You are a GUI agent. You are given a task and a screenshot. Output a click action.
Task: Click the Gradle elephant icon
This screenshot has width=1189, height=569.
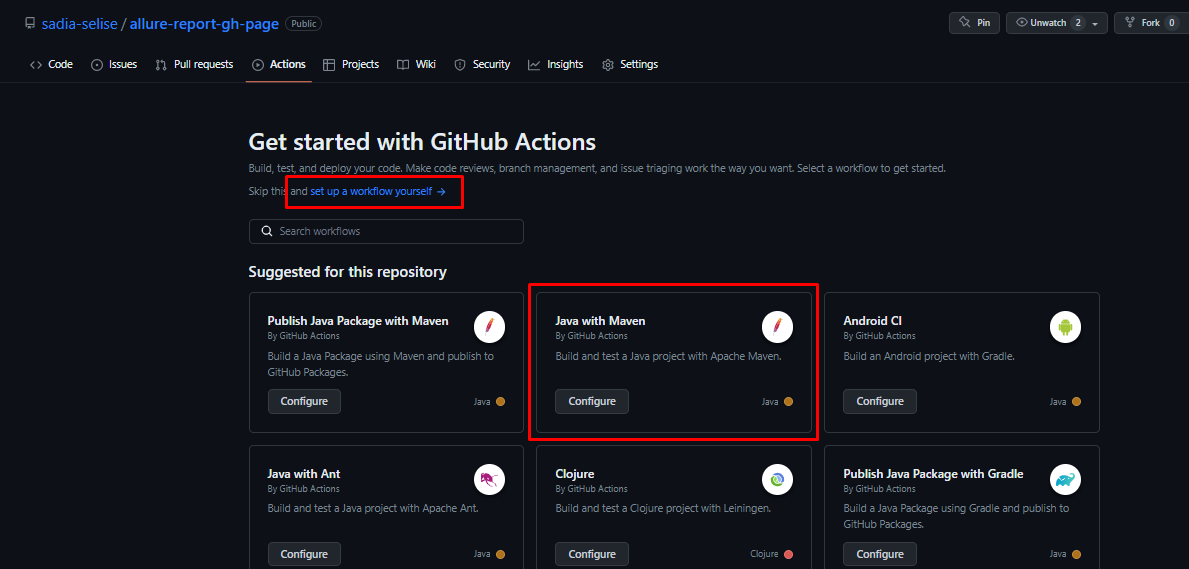[1065, 479]
